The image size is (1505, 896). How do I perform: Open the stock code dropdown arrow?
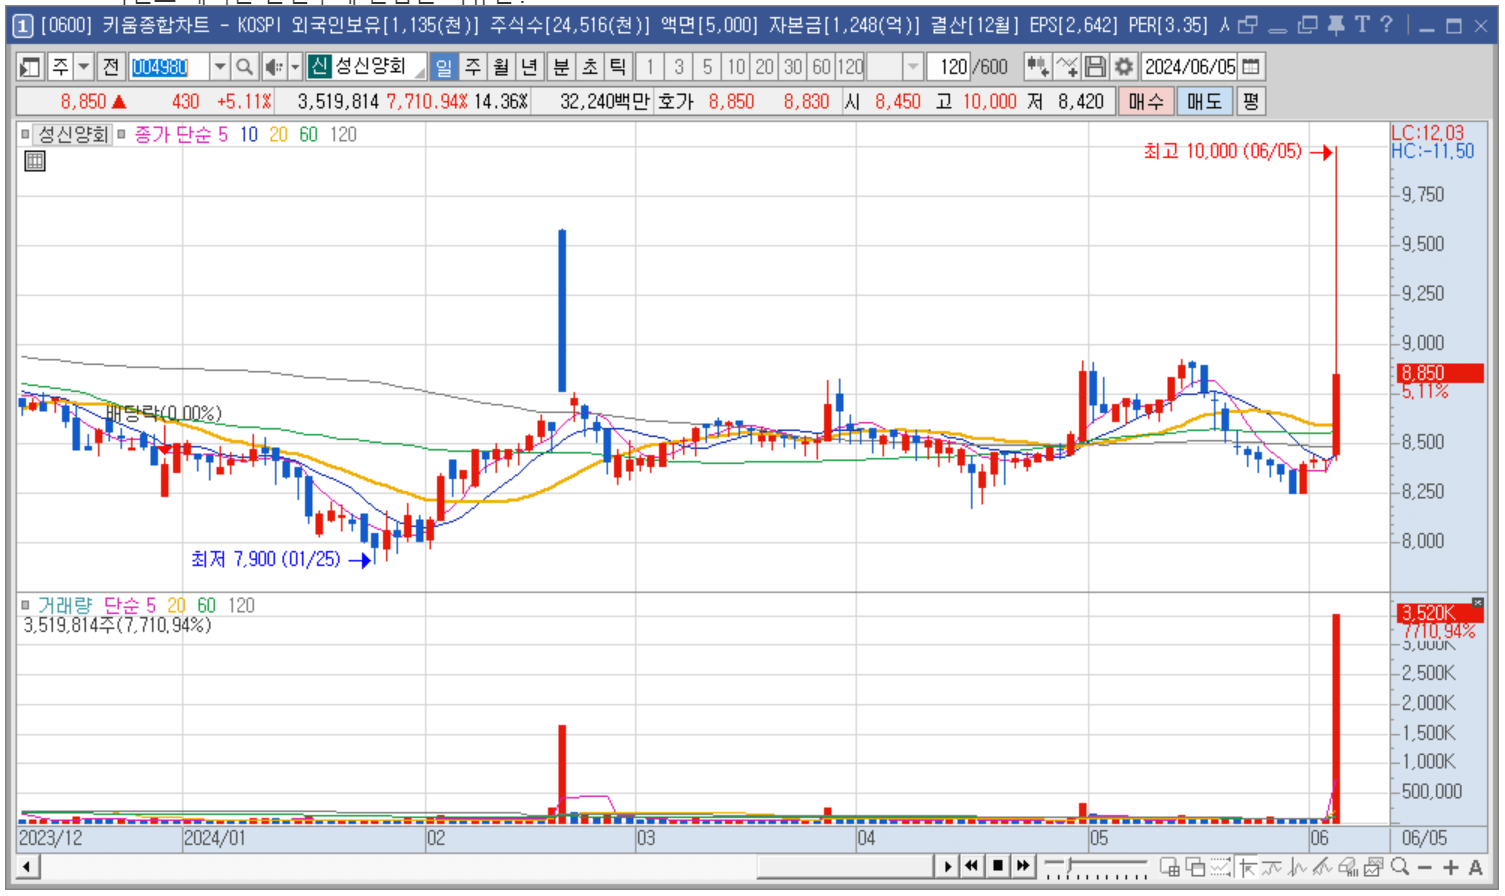click(220, 67)
